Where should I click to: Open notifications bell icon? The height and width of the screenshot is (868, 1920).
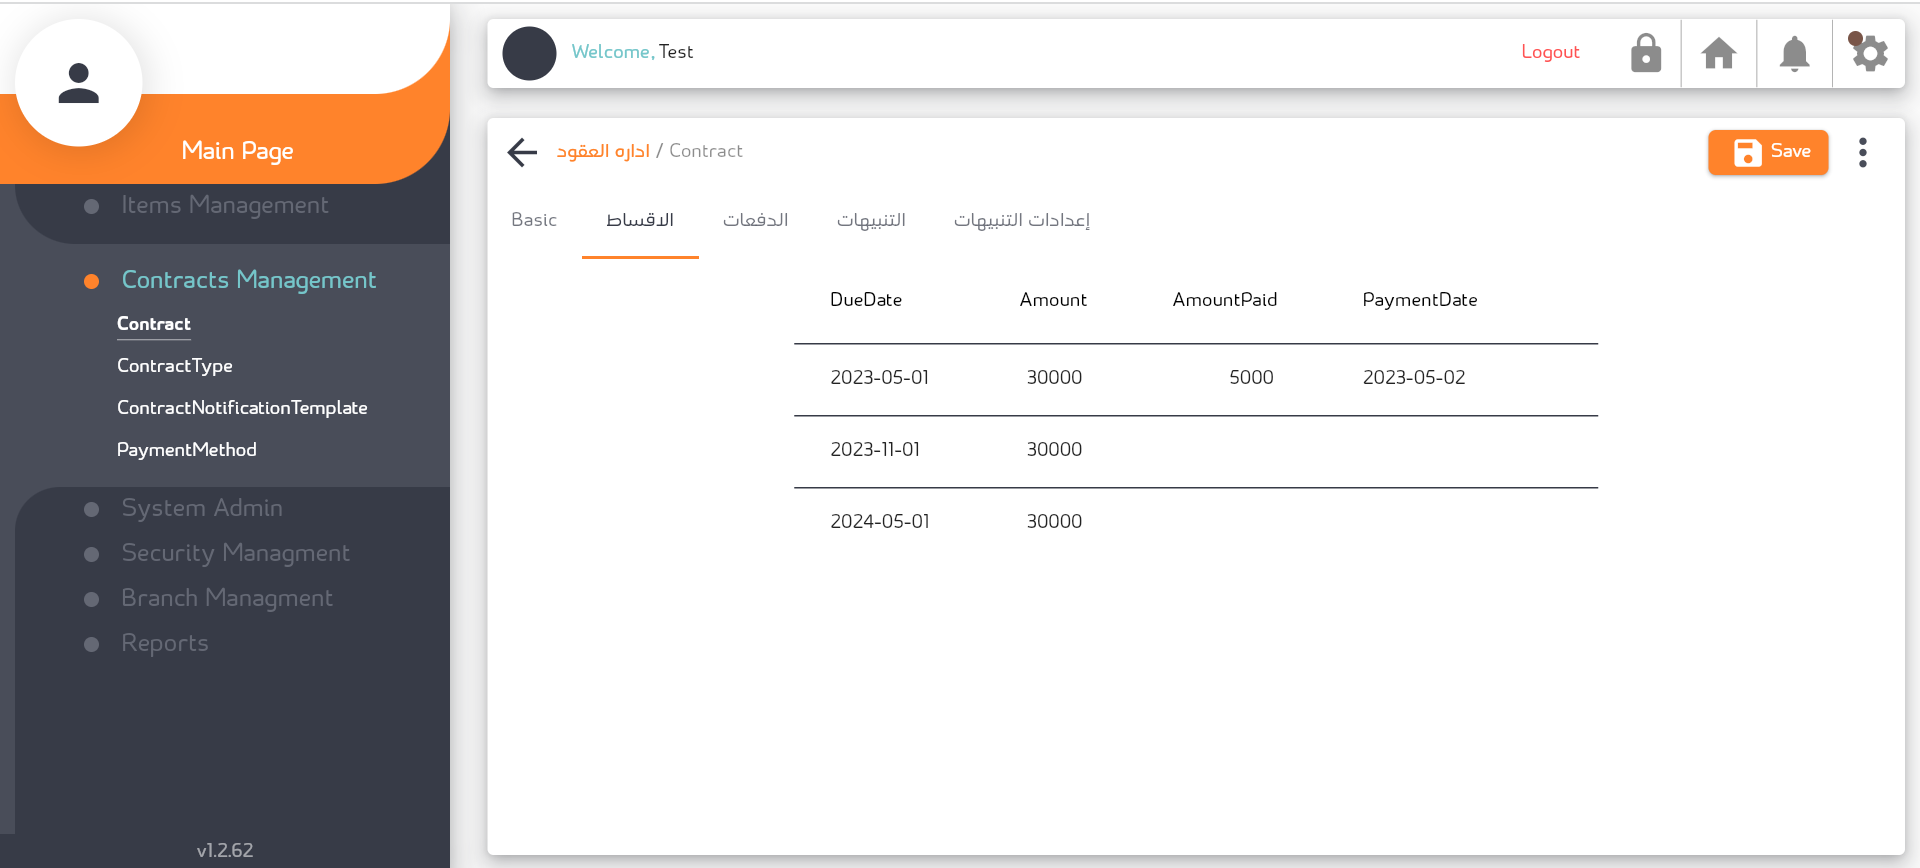point(1794,53)
